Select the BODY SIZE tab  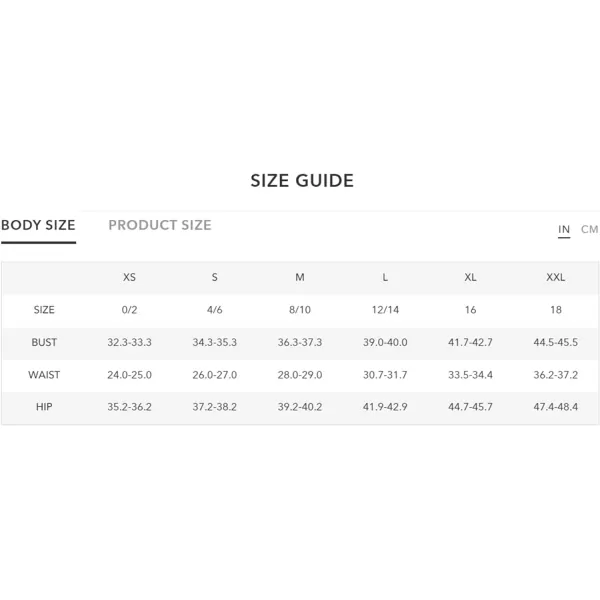tap(38, 225)
